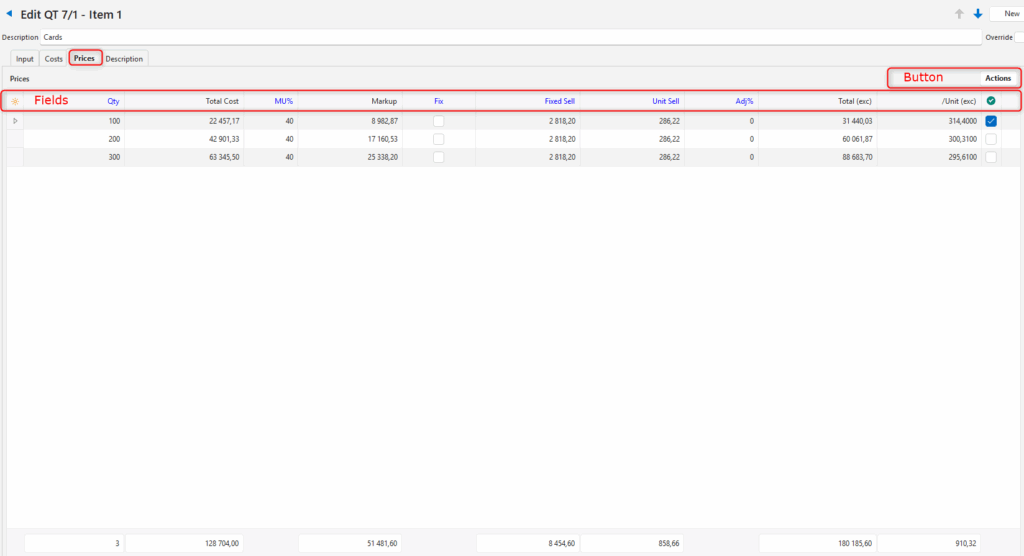Expand the row indicator triangle for quantity 100
The image size is (1024, 556).
coord(15,121)
